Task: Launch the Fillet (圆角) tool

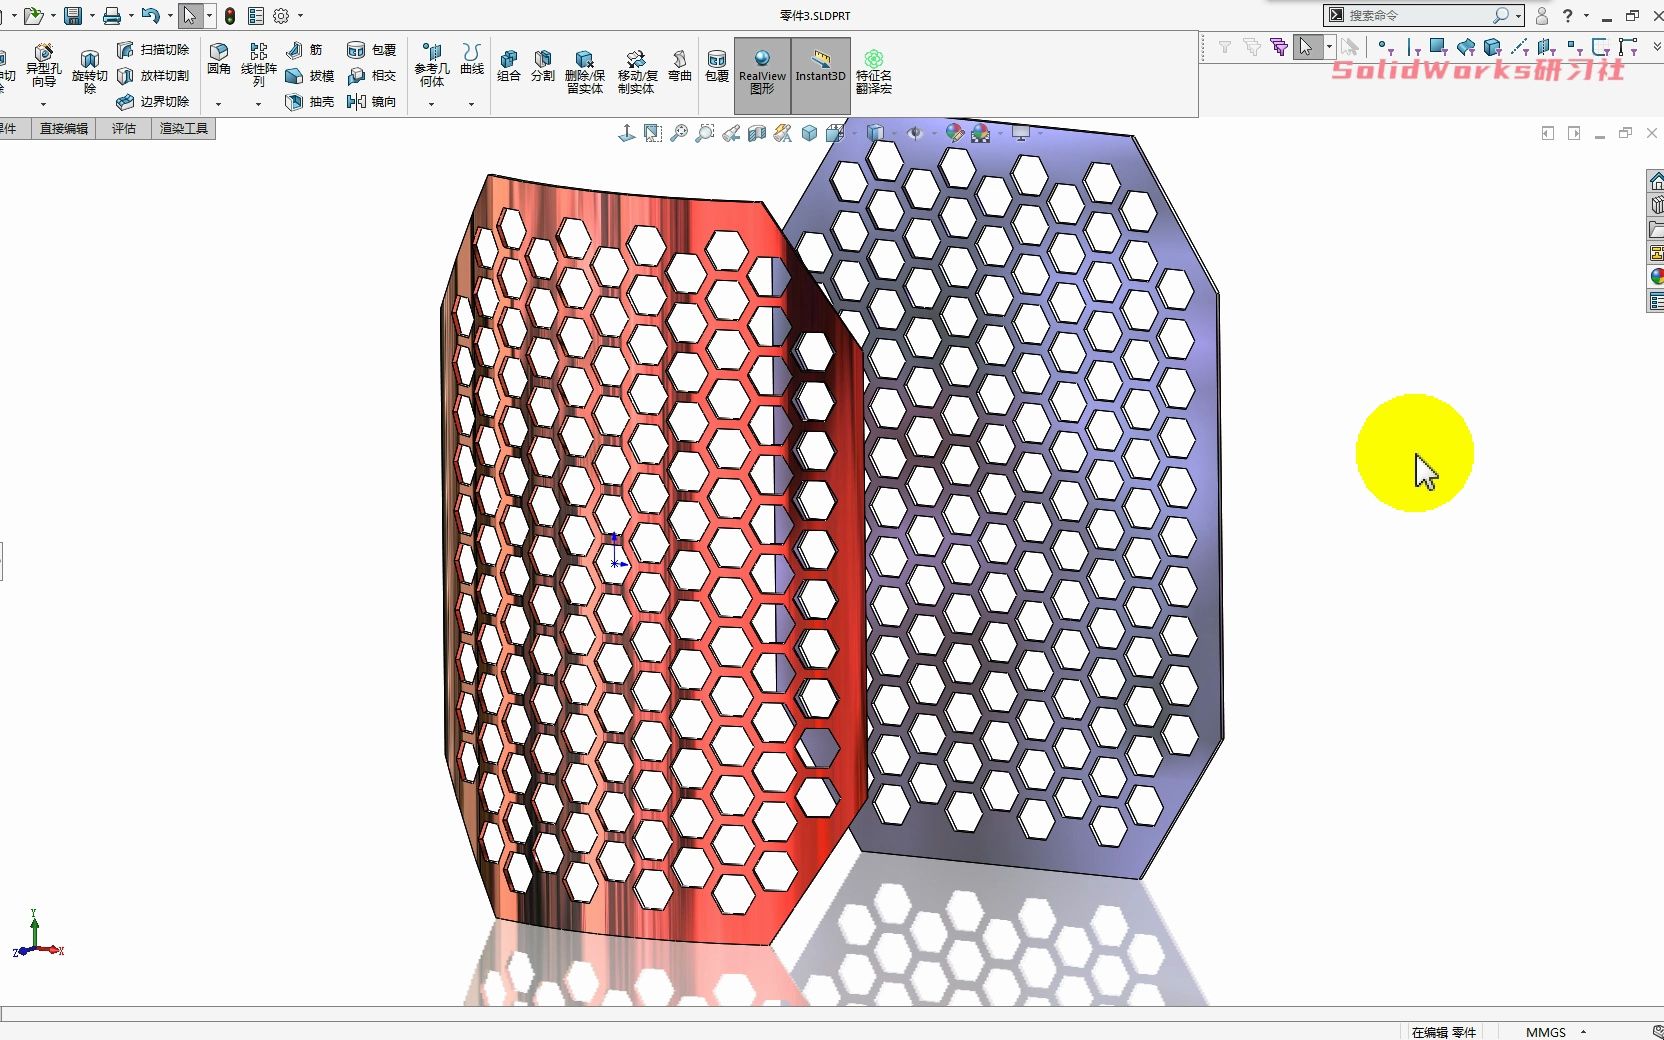Action: click(218, 58)
